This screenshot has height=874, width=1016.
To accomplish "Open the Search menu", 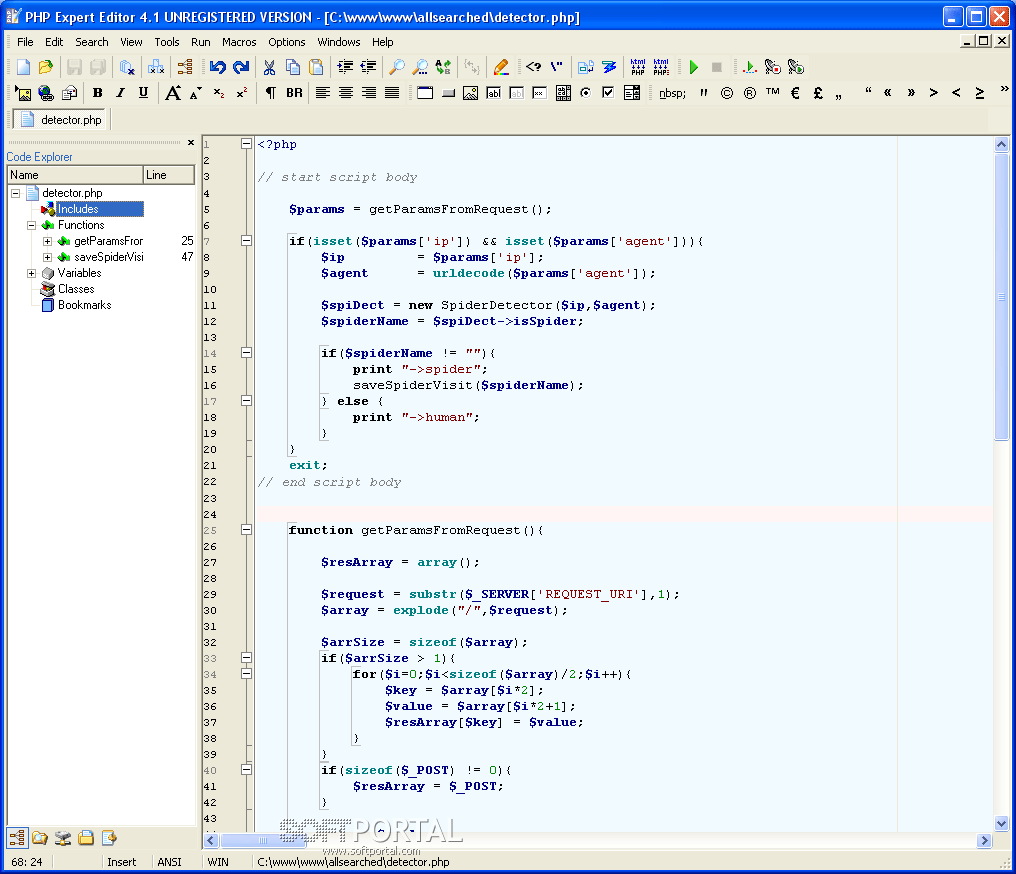I will click(x=91, y=42).
